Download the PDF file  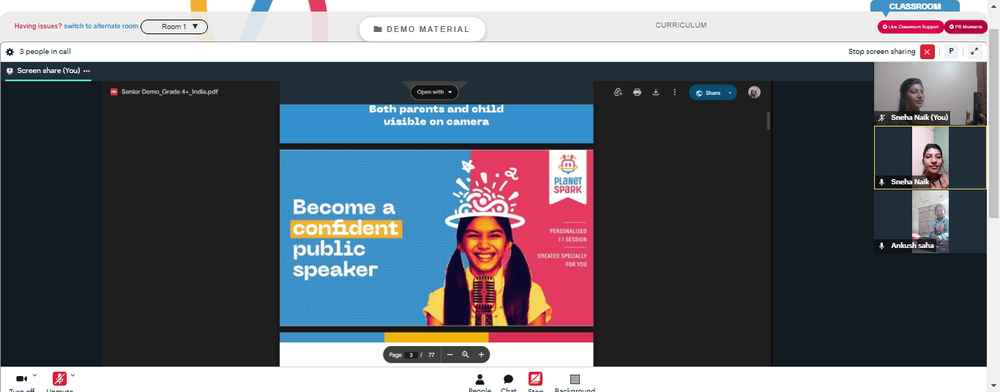coord(655,92)
